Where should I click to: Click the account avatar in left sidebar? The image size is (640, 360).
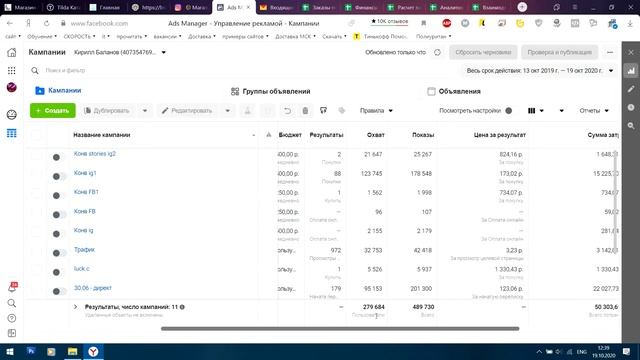pyautogui.click(x=12, y=87)
